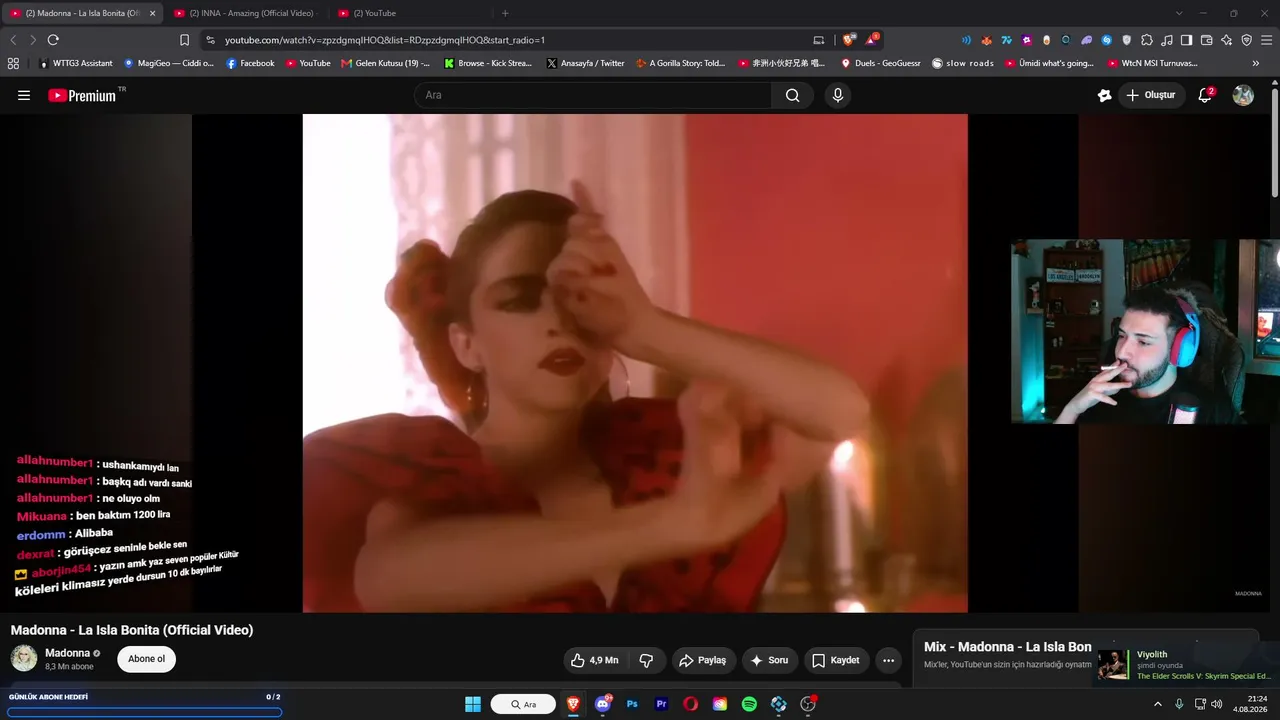
Task: Open the browser extensions puzzle icon
Action: [1147, 40]
